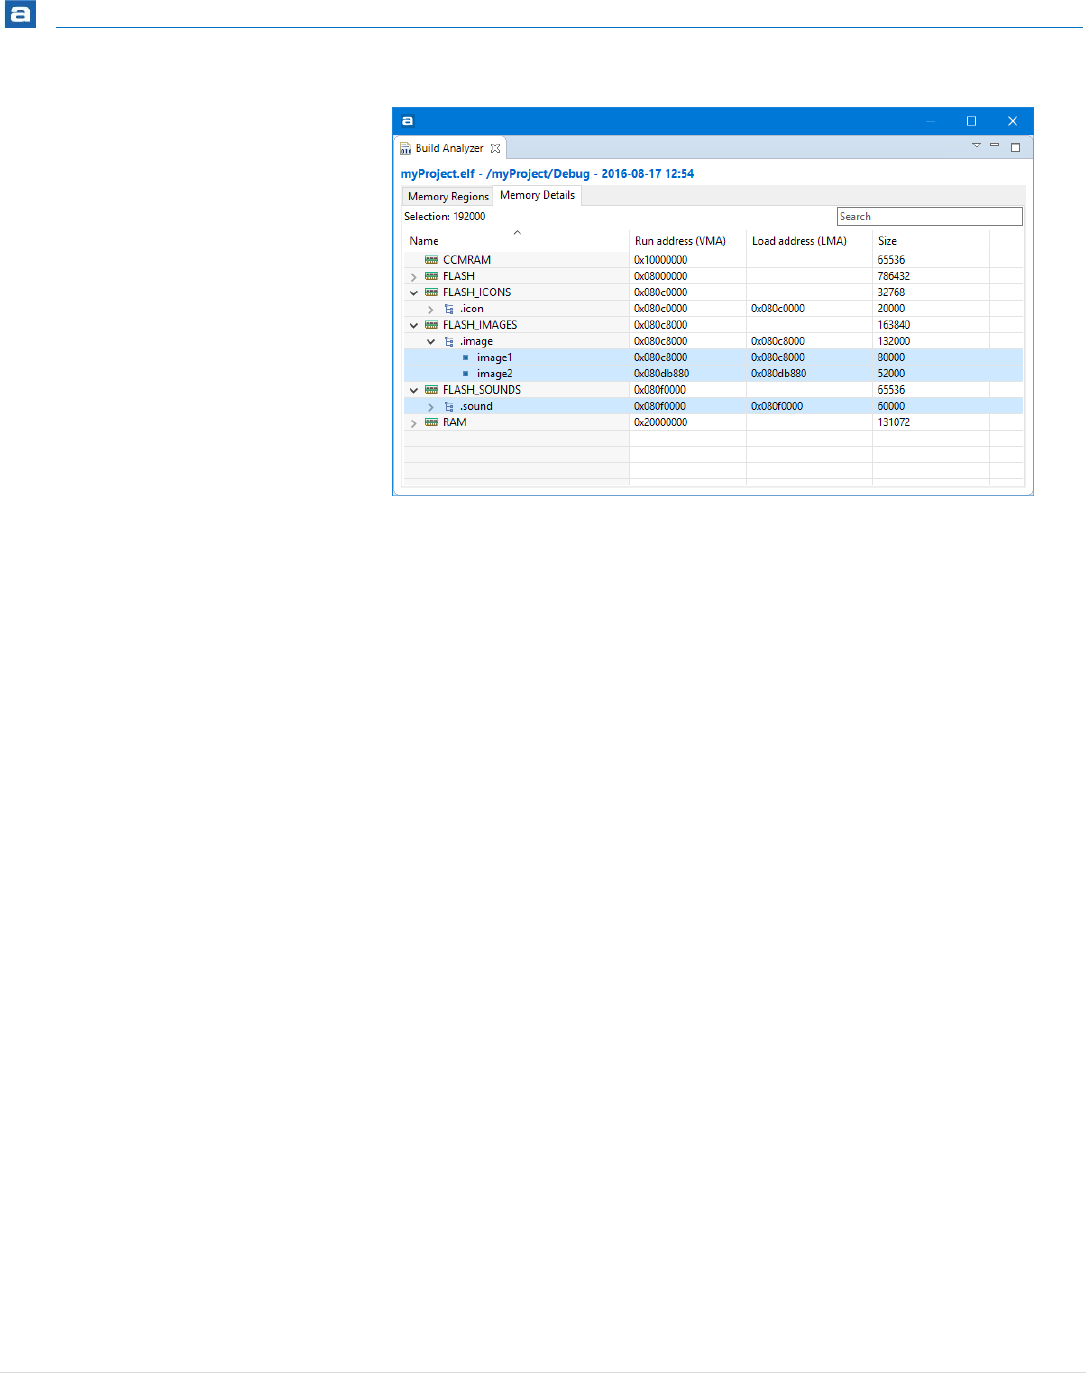Click the Build Analyzer tab icon
The height and width of the screenshot is (1373, 1086).
pos(405,148)
